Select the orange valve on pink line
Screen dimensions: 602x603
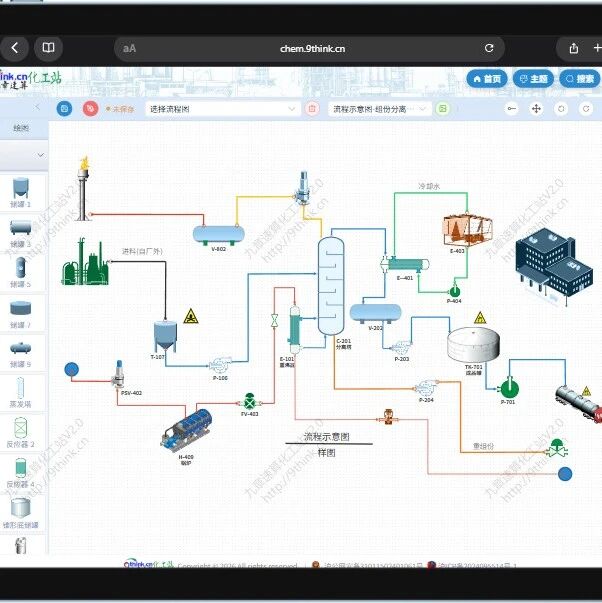coord(389,417)
